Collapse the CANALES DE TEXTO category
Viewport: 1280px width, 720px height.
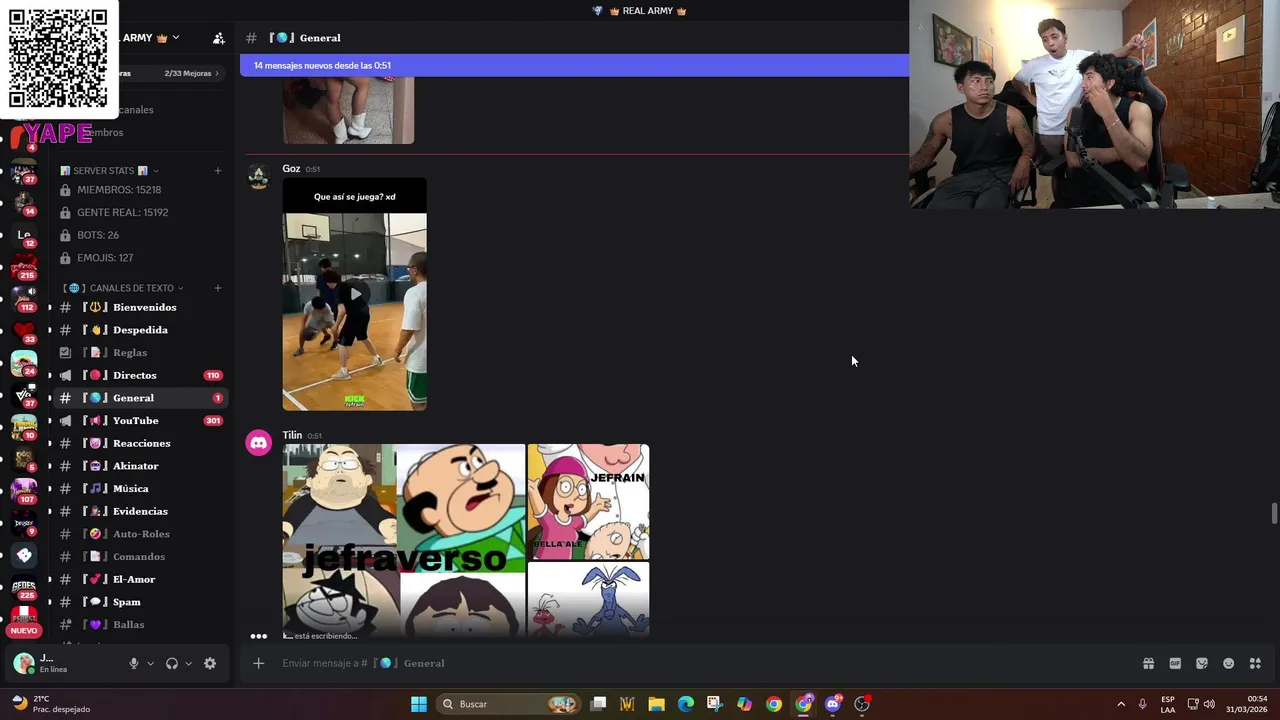(x=124, y=288)
